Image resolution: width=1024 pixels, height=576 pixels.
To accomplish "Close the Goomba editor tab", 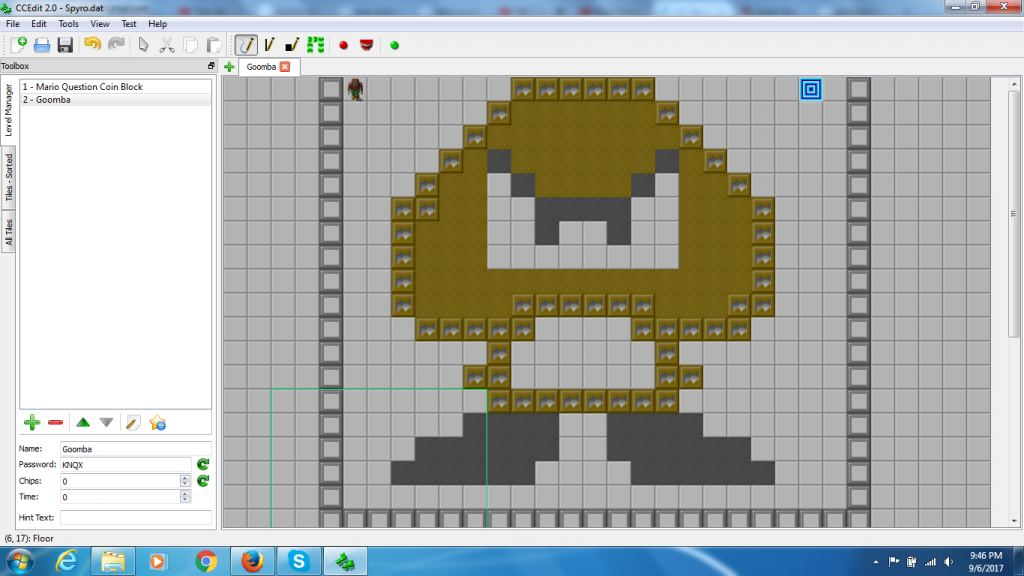I will (x=285, y=67).
